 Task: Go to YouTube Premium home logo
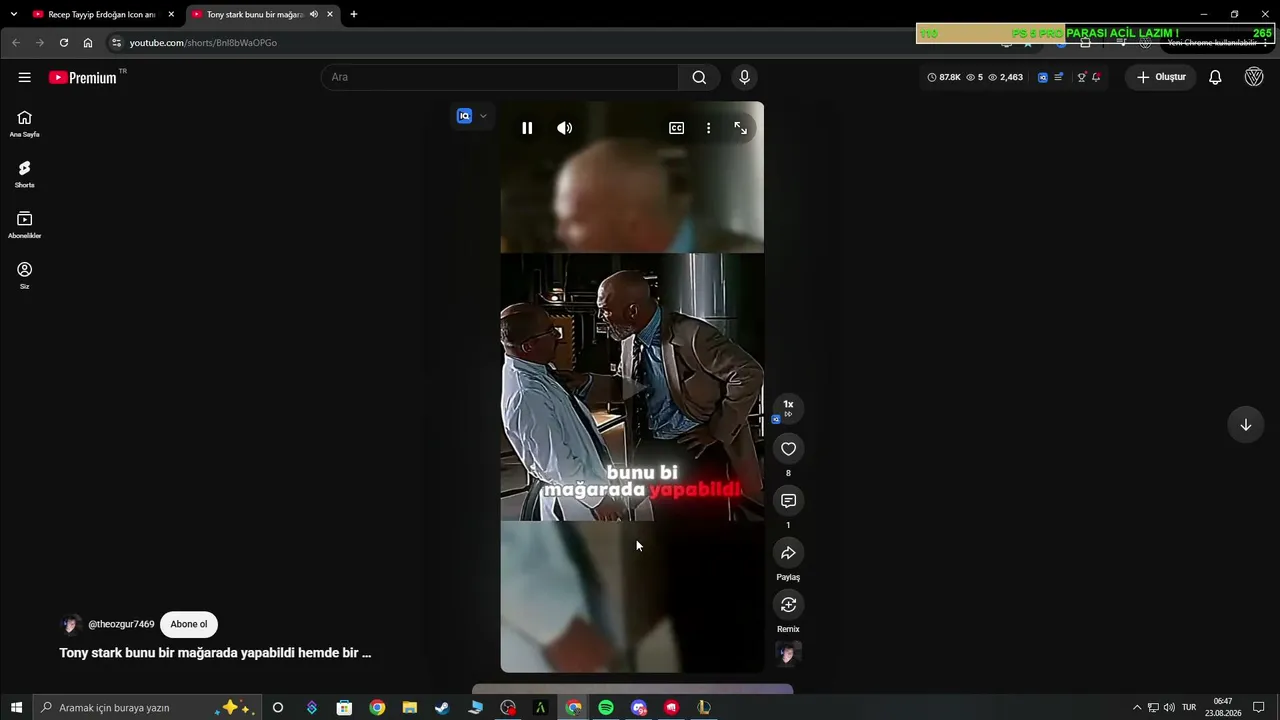(x=84, y=77)
